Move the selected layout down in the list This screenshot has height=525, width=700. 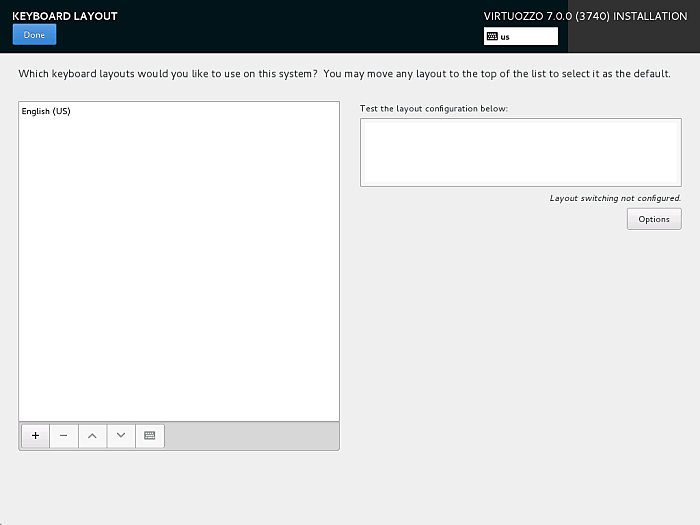click(121, 436)
